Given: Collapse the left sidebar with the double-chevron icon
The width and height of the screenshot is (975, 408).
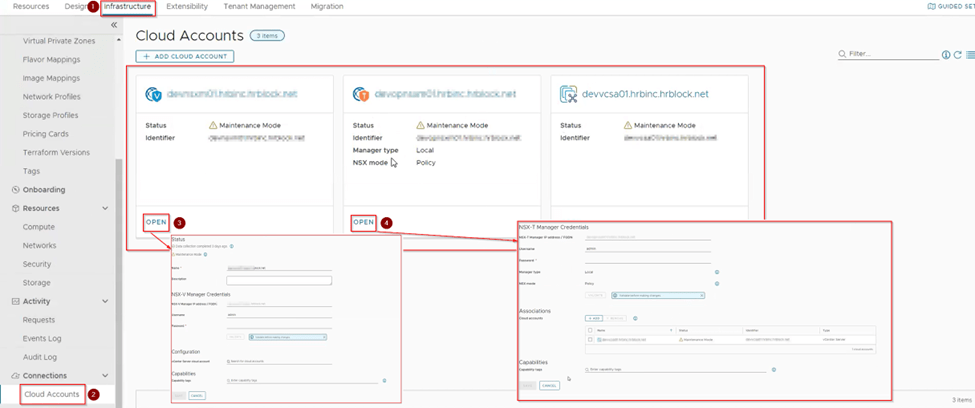Looking at the screenshot, I should (x=113, y=24).
